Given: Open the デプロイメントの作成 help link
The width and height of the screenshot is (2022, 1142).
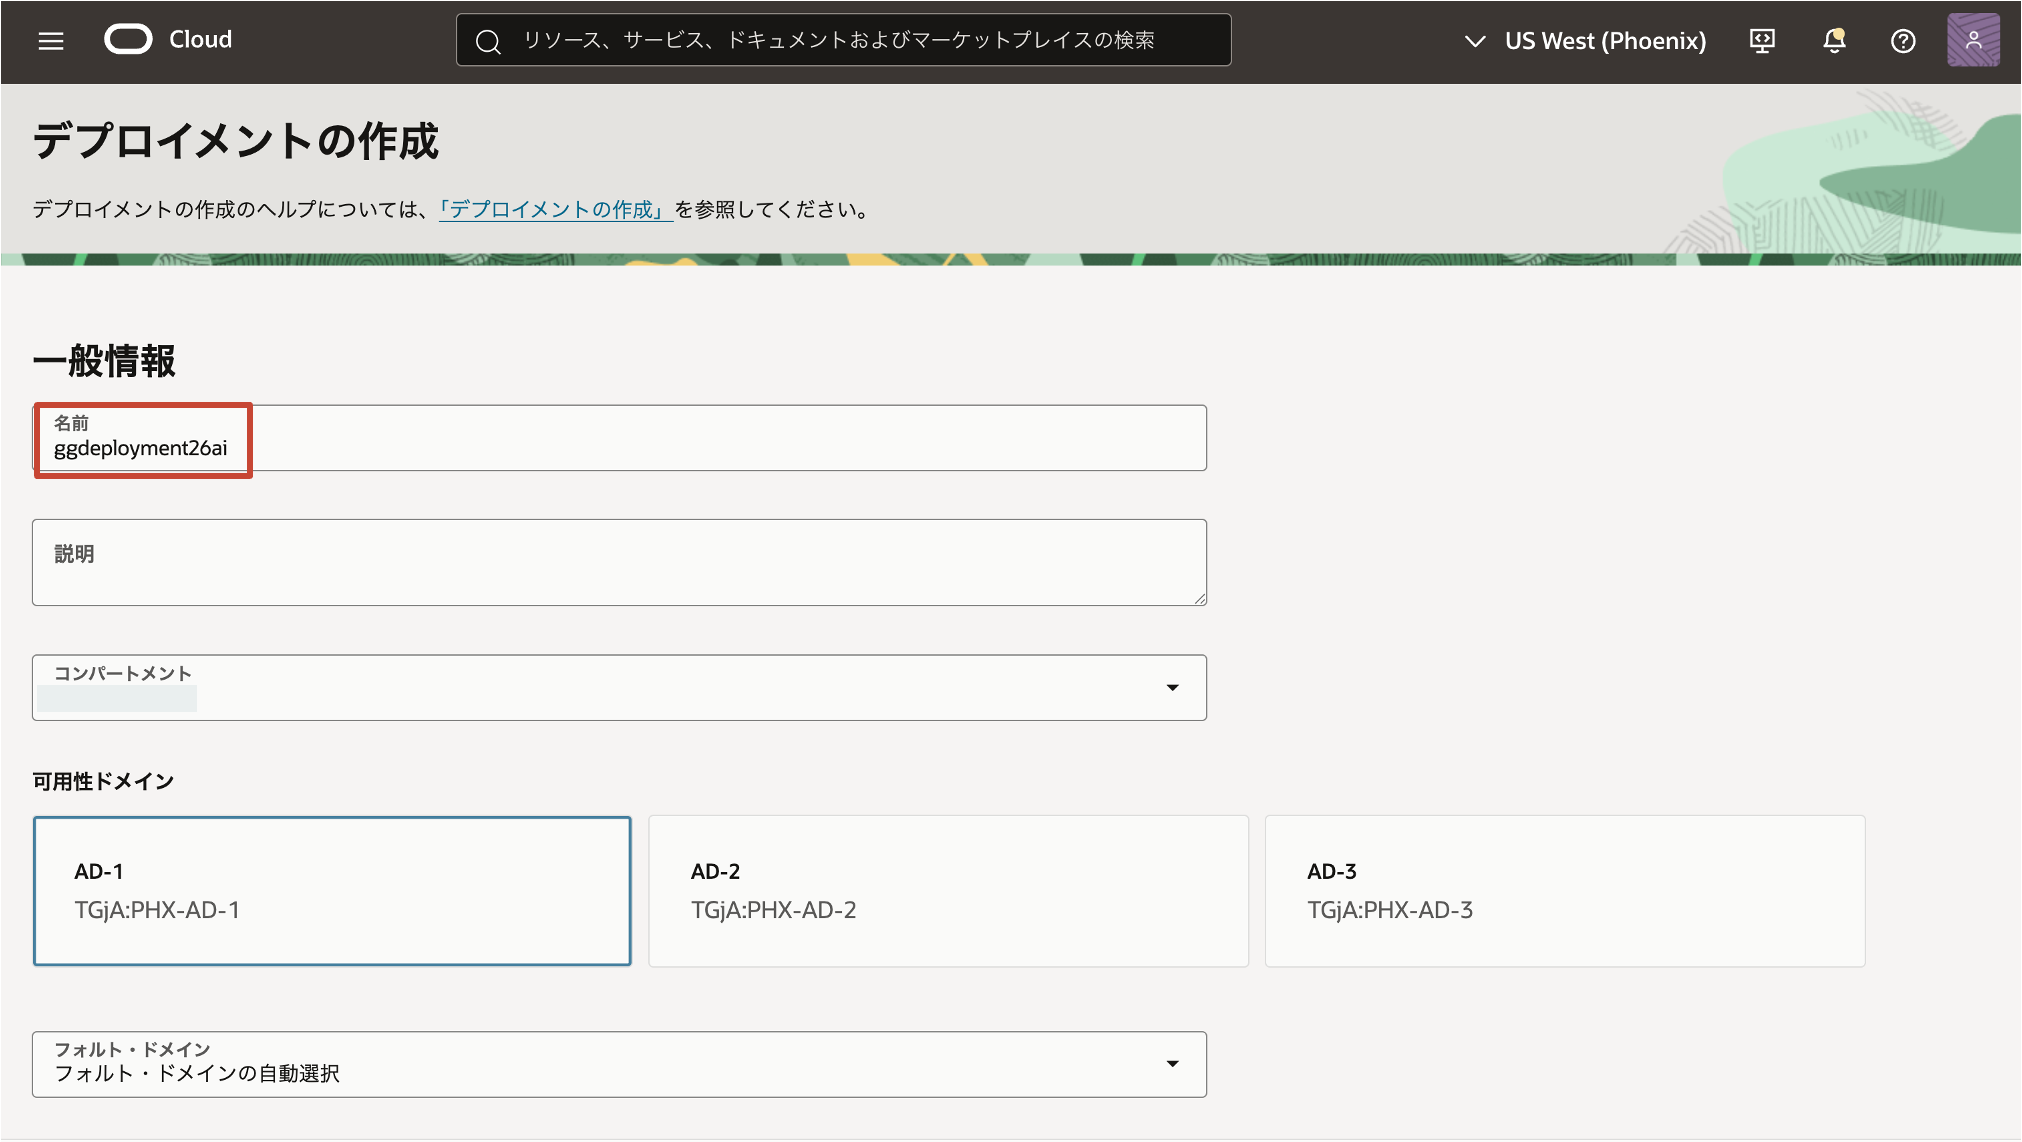Looking at the screenshot, I should point(555,210).
